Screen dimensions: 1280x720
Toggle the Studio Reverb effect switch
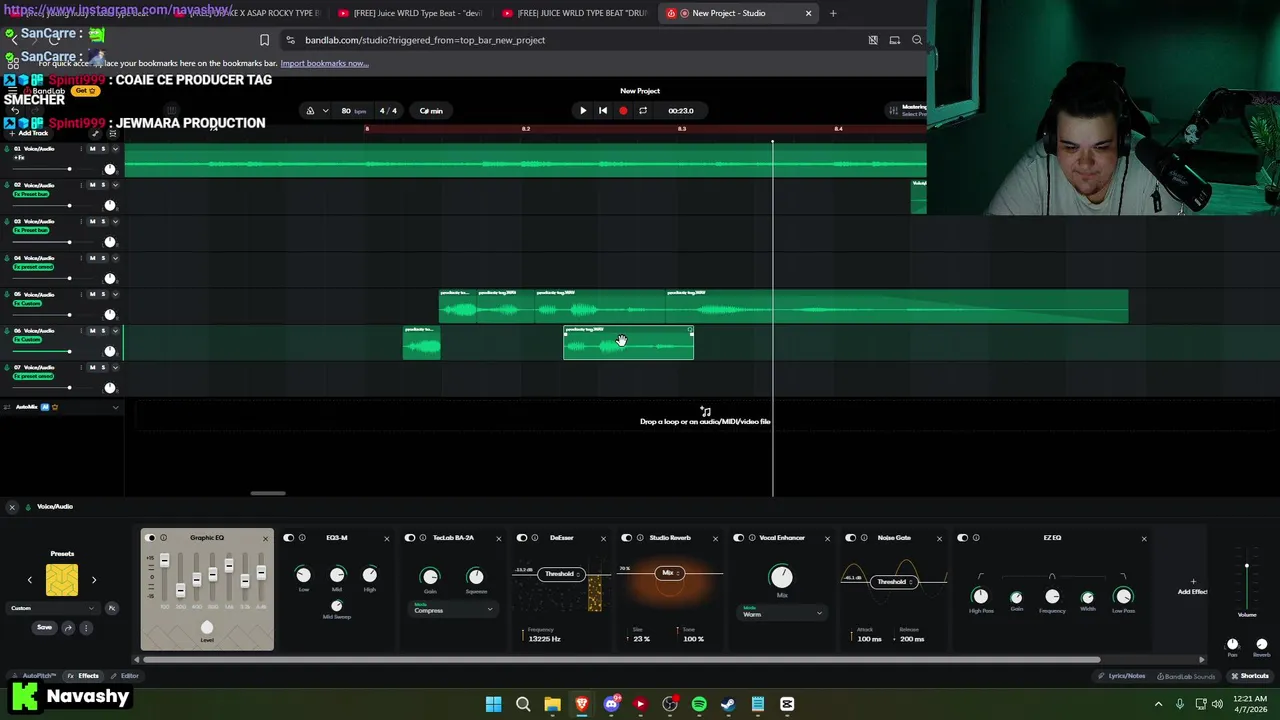pyautogui.click(x=626, y=538)
